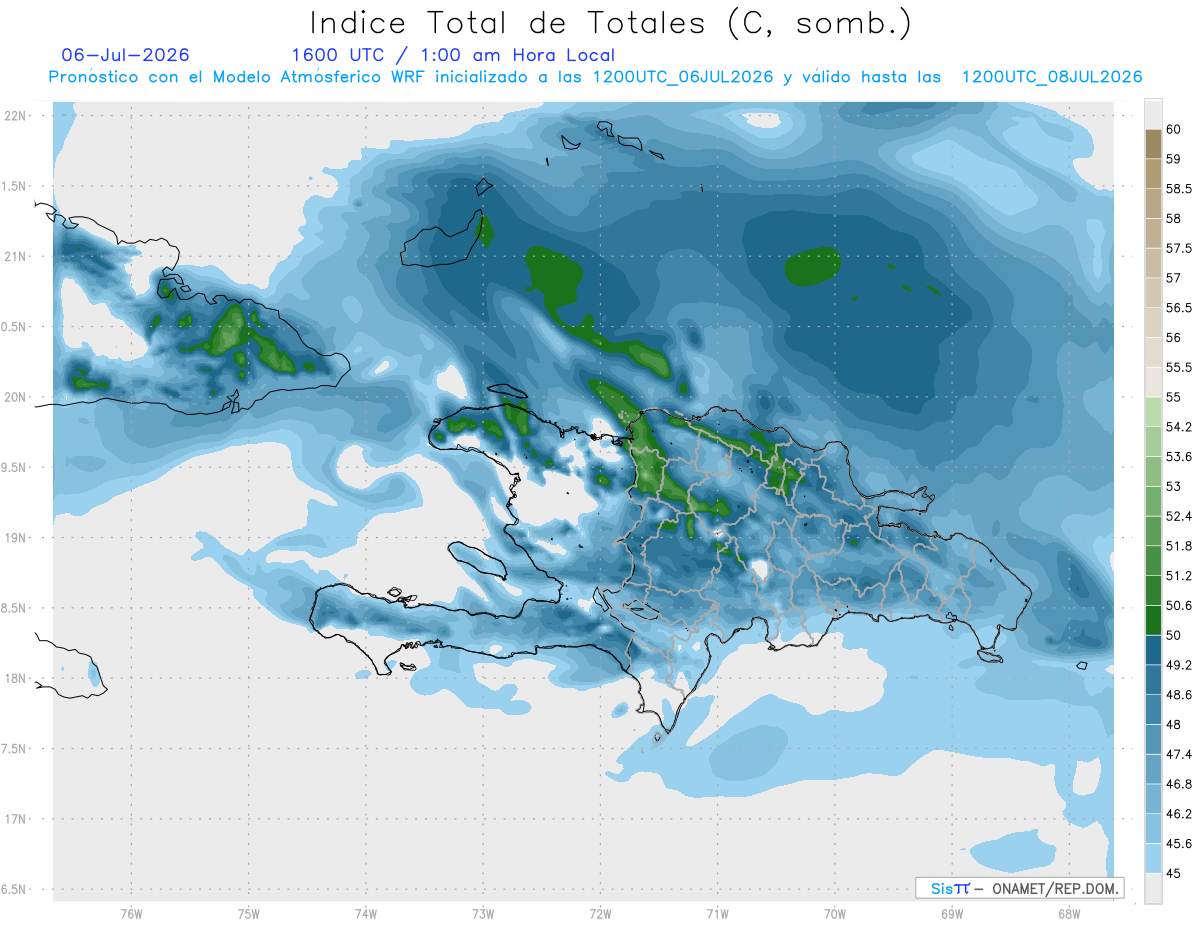This screenshot has height=927, width=1200.
Task: Click the longitude label '69W'
Action: 952,913
